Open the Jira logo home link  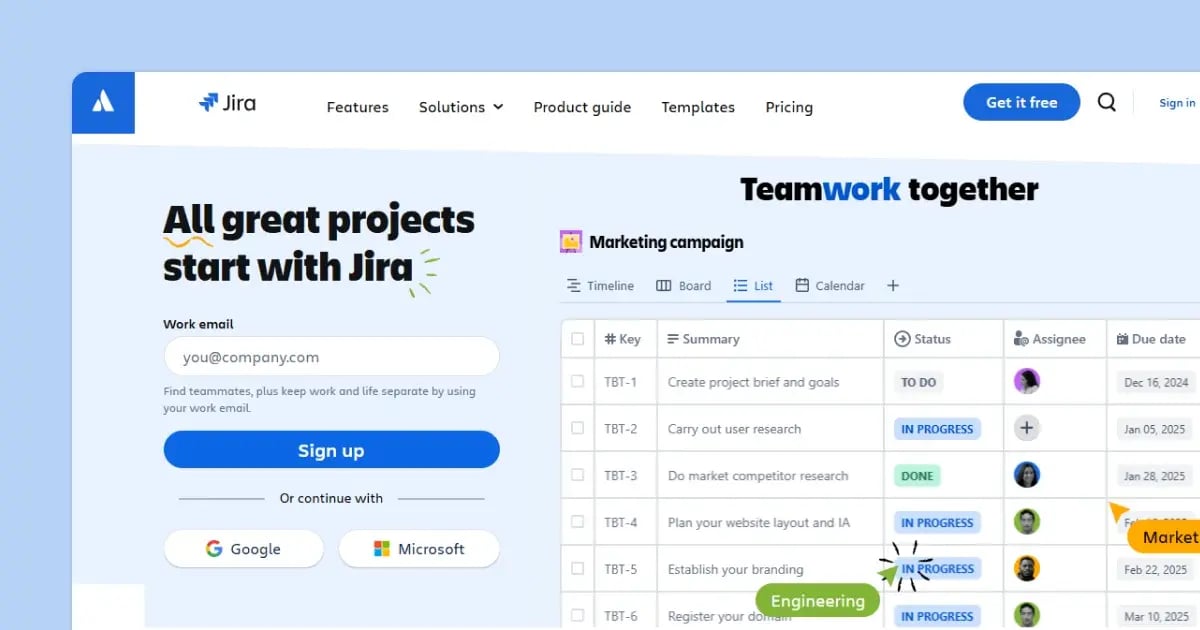pos(227,102)
